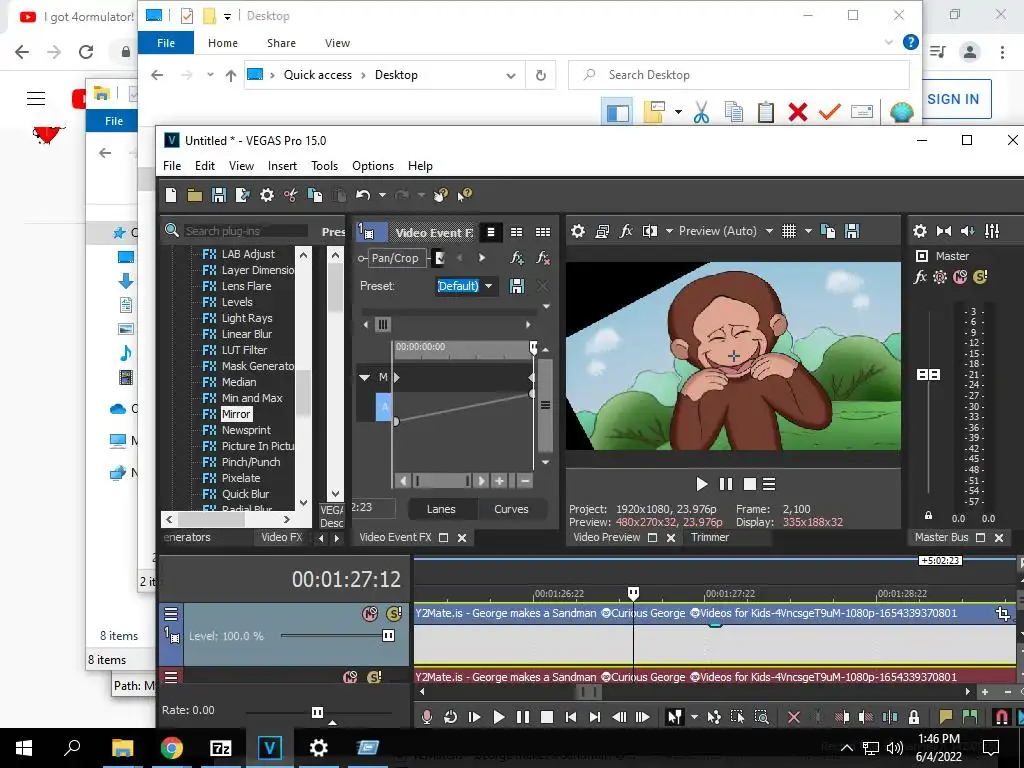Open the undo history dropdown arrow
Image resolution: width=1024 pixels, height=768 pixels.
[x=382, y=195]
